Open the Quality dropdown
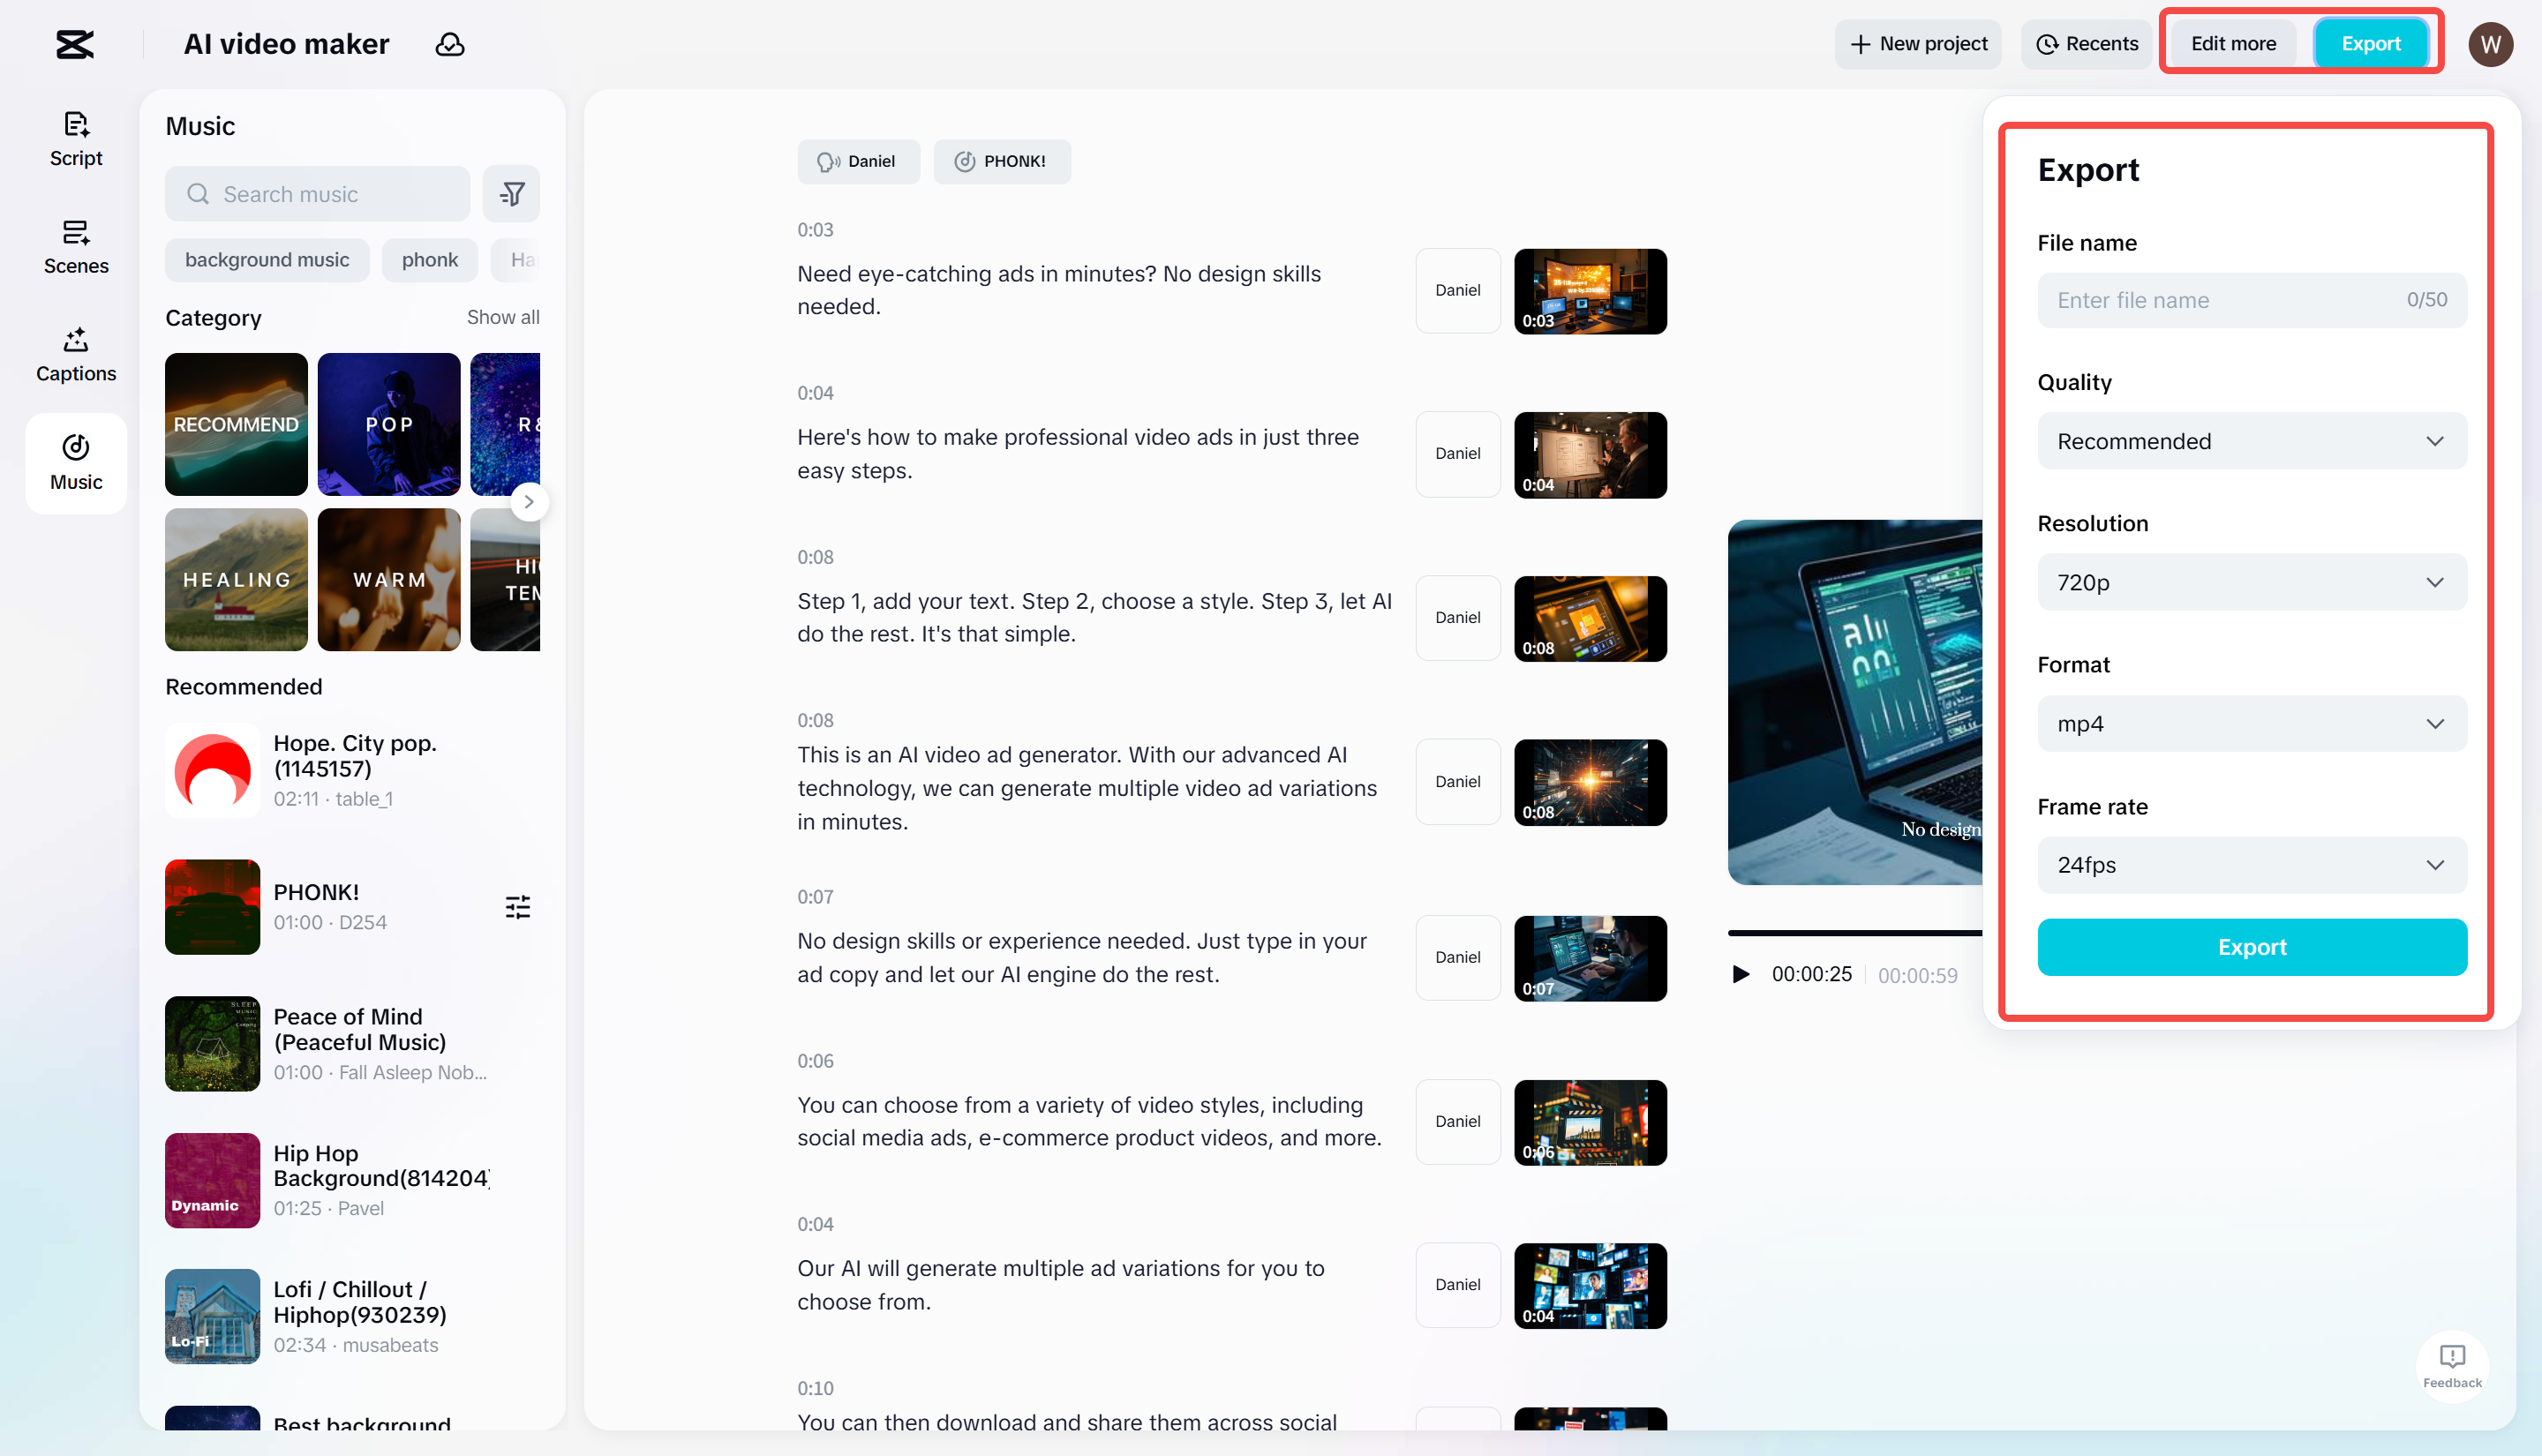Viewport: 2542px width, 1456px height. 2250,441
